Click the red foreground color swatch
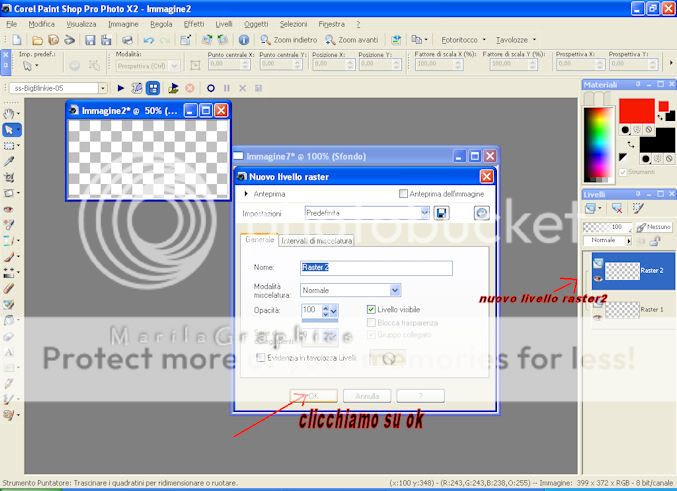This screenshot has width=677, height=491. click(636, 111)
